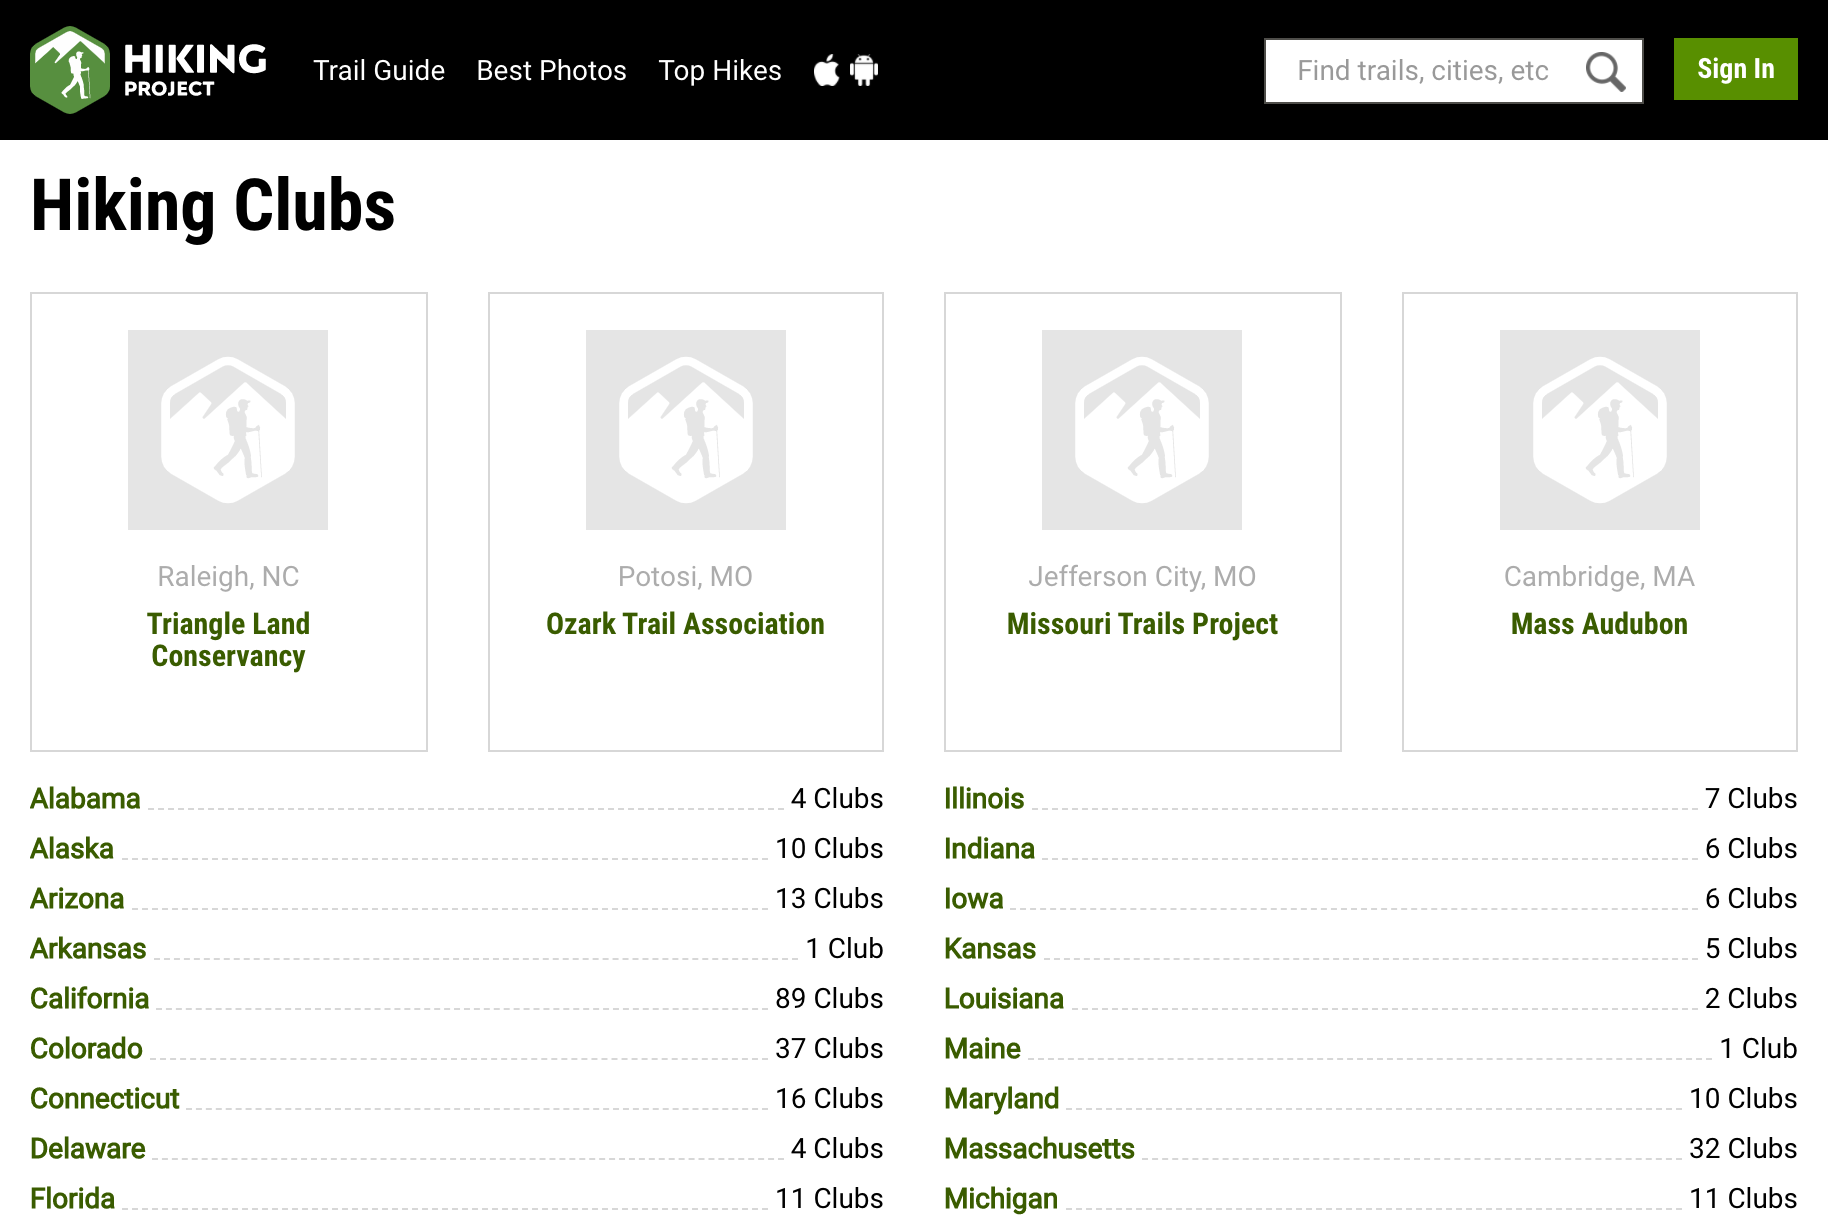Show hiking clubs in Maryland
The image size is (1828, 1218).
(x=1002, y=1099)
